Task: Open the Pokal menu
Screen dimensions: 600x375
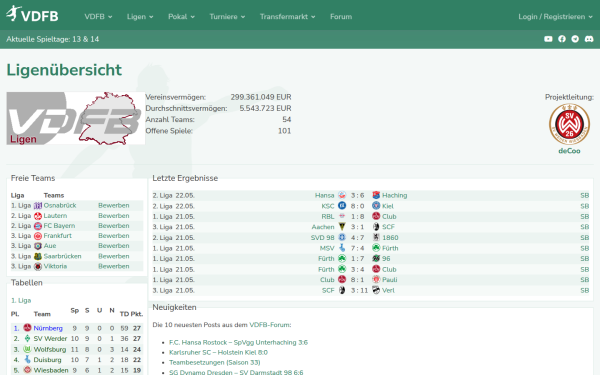Action: point(181,17)
